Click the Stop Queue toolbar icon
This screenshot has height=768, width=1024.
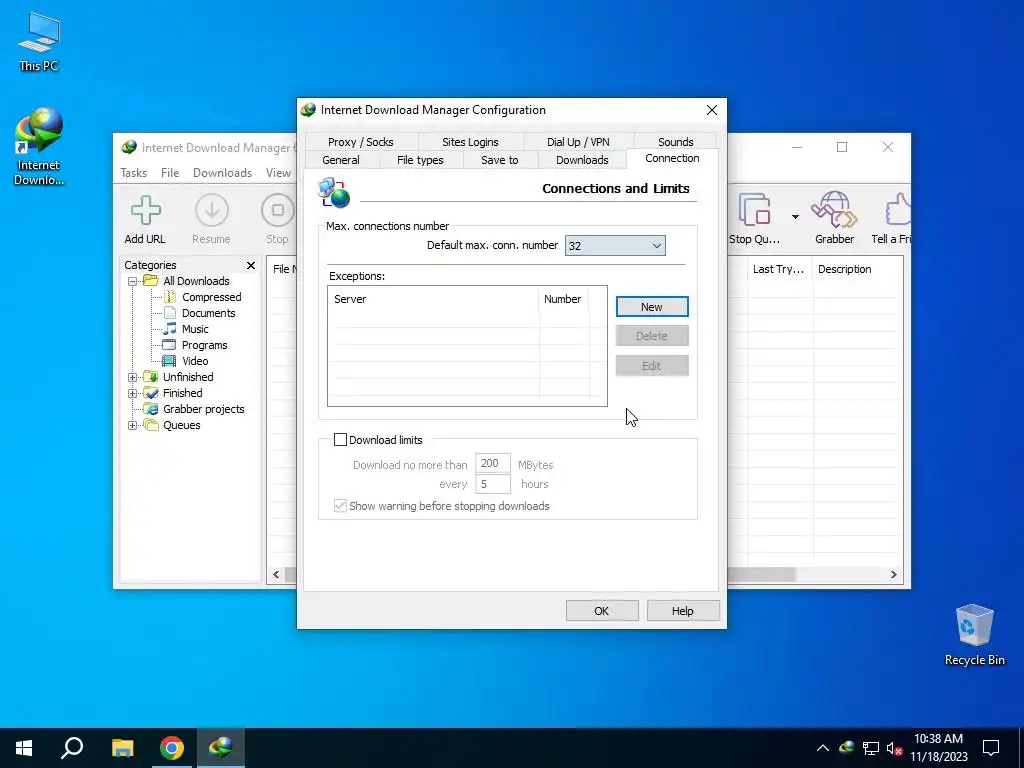[754, 219]
